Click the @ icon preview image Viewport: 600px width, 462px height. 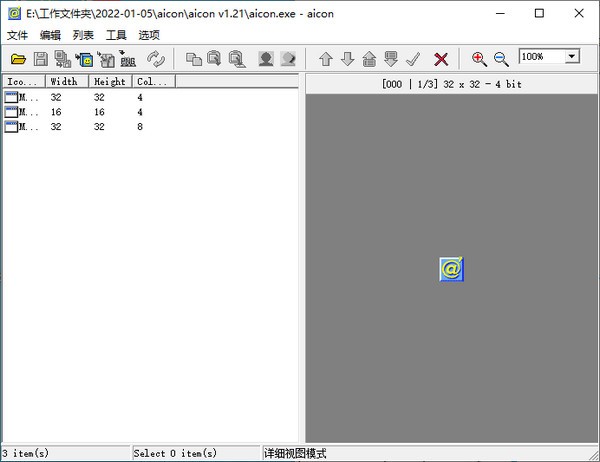tap(451, 268)
